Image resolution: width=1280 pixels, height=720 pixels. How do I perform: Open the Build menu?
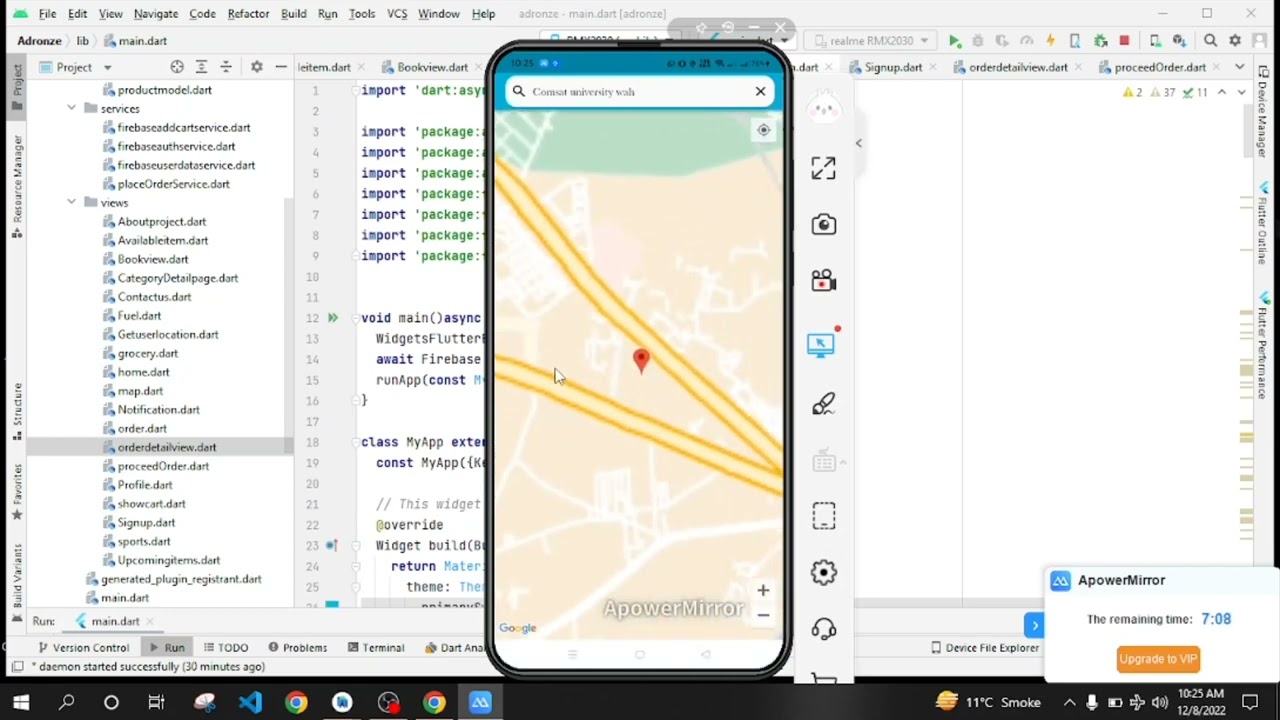293,14
